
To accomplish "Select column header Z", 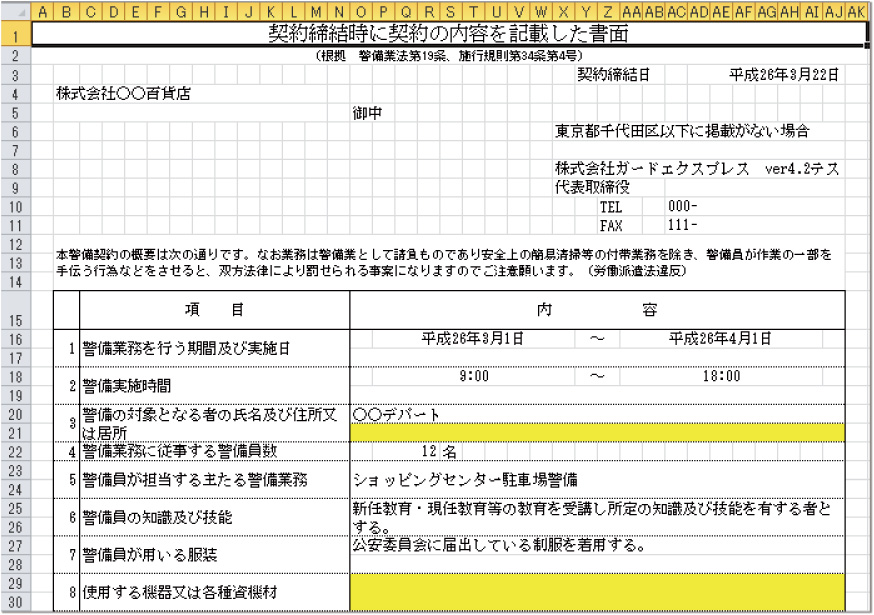I will pyautogui.click(x=608, y=12).
